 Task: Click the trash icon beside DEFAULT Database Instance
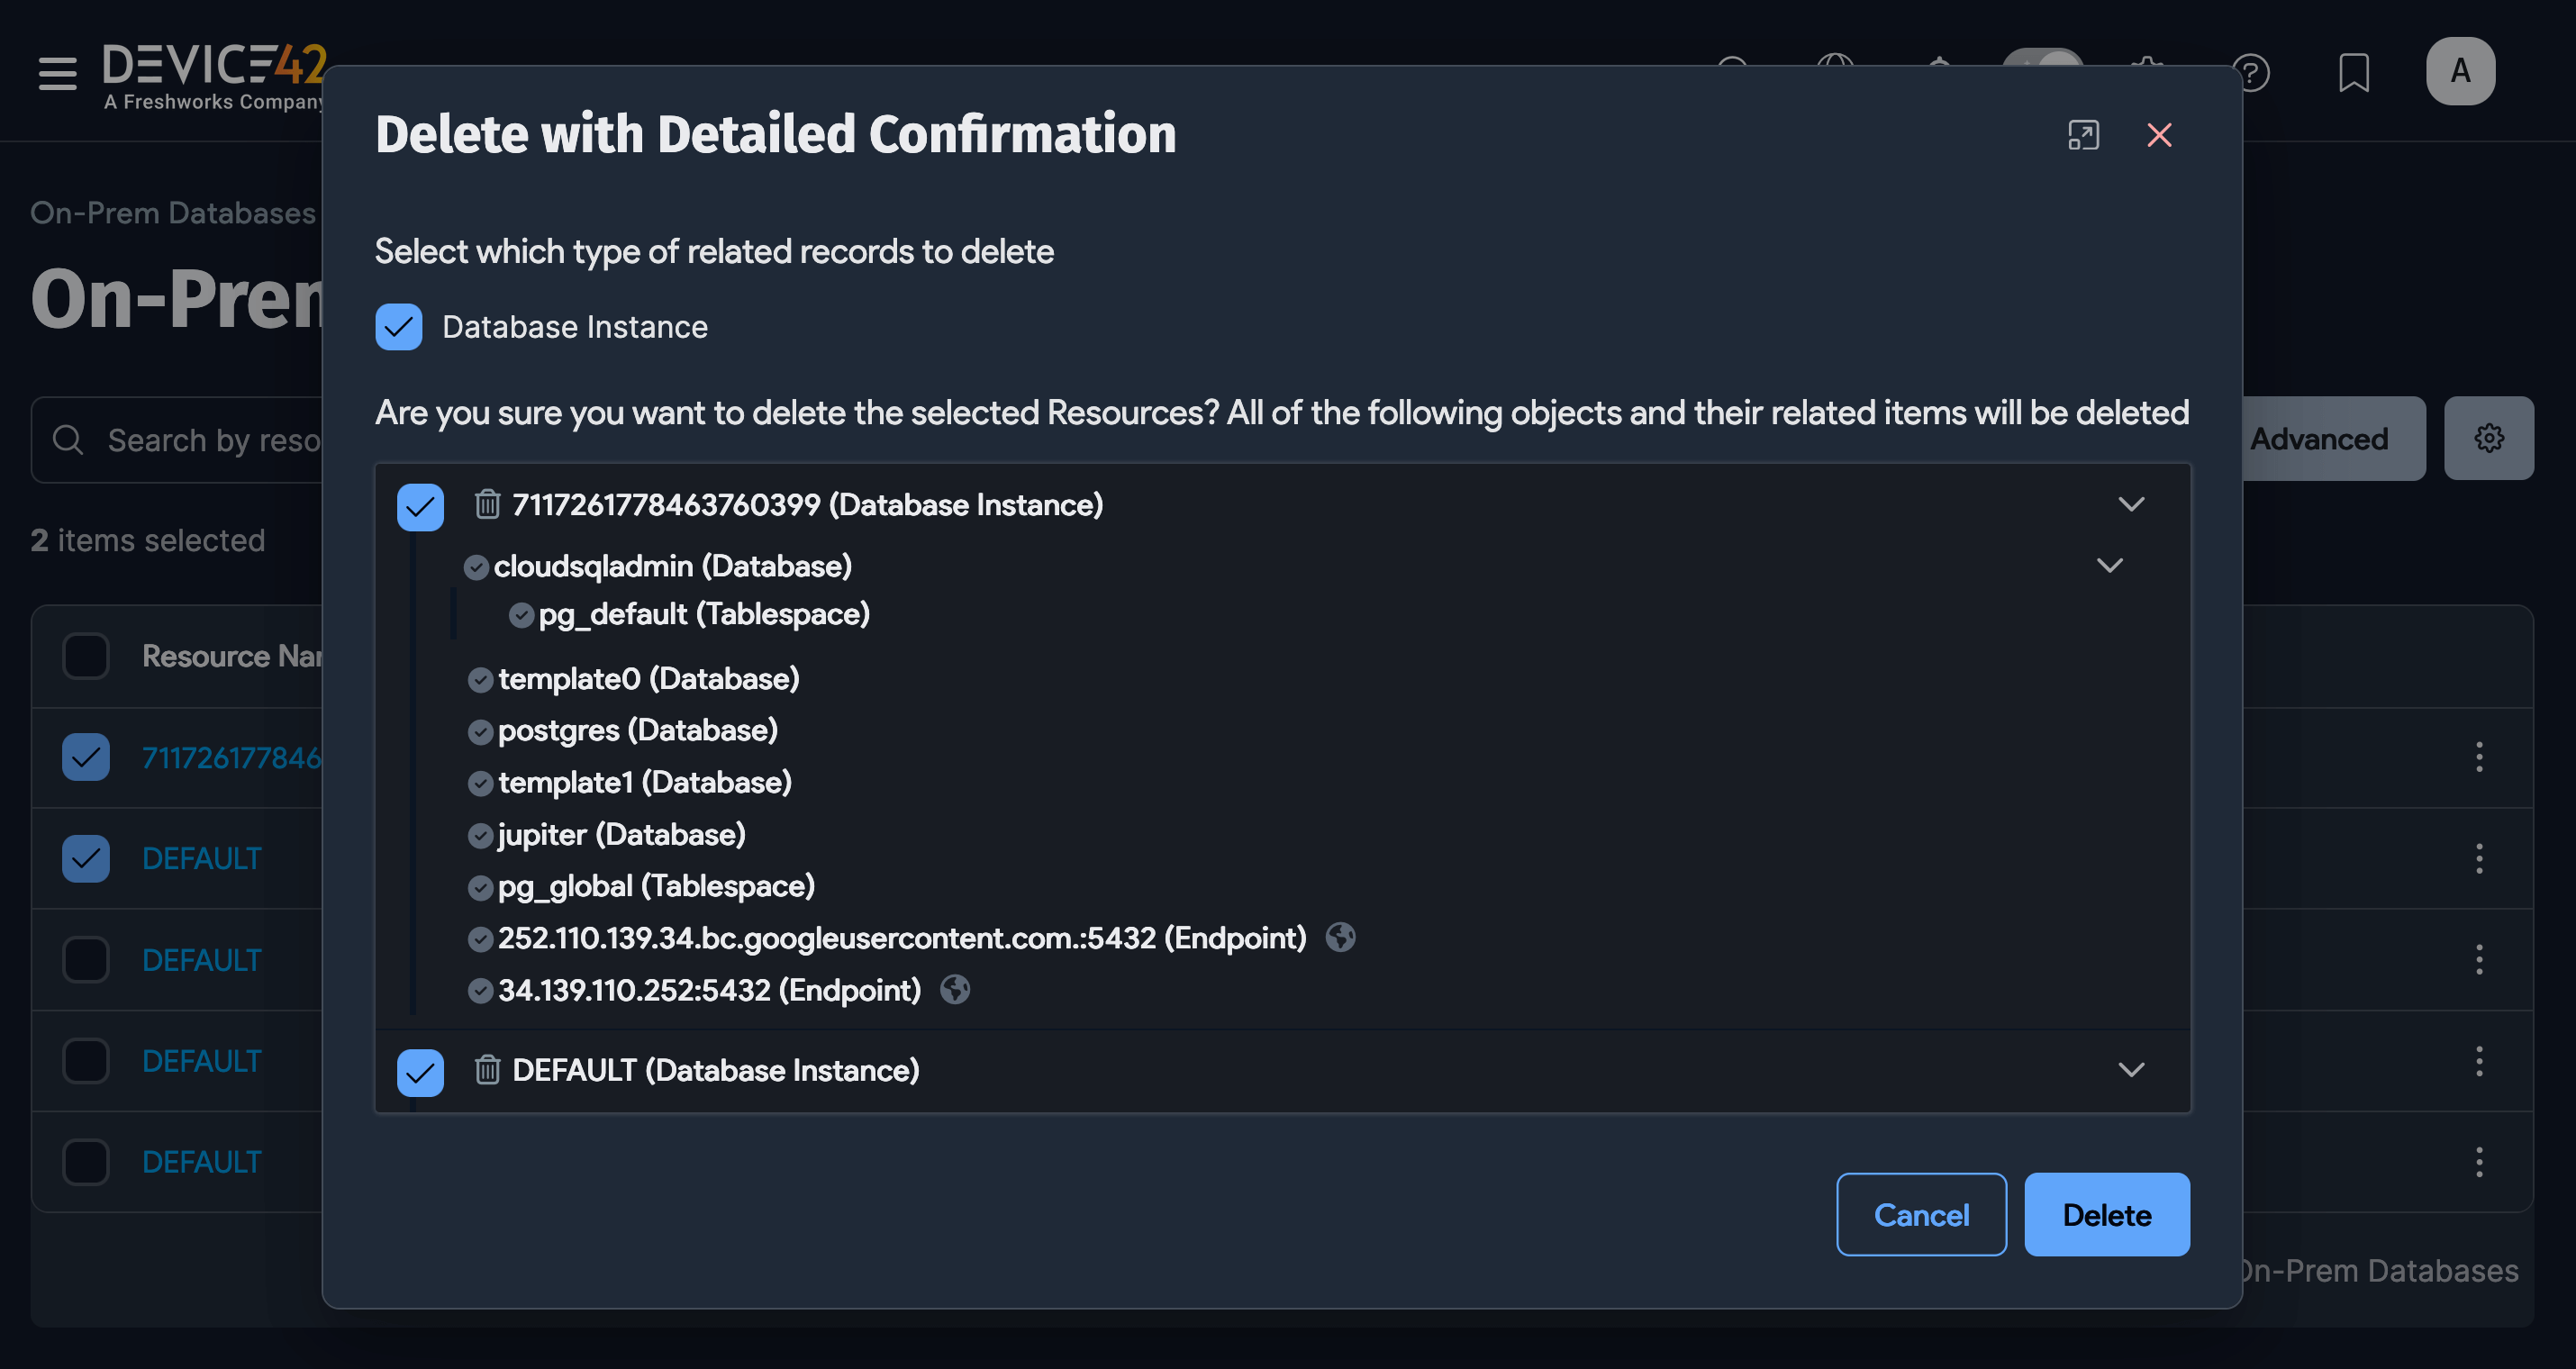click(x=487, y=1070)
